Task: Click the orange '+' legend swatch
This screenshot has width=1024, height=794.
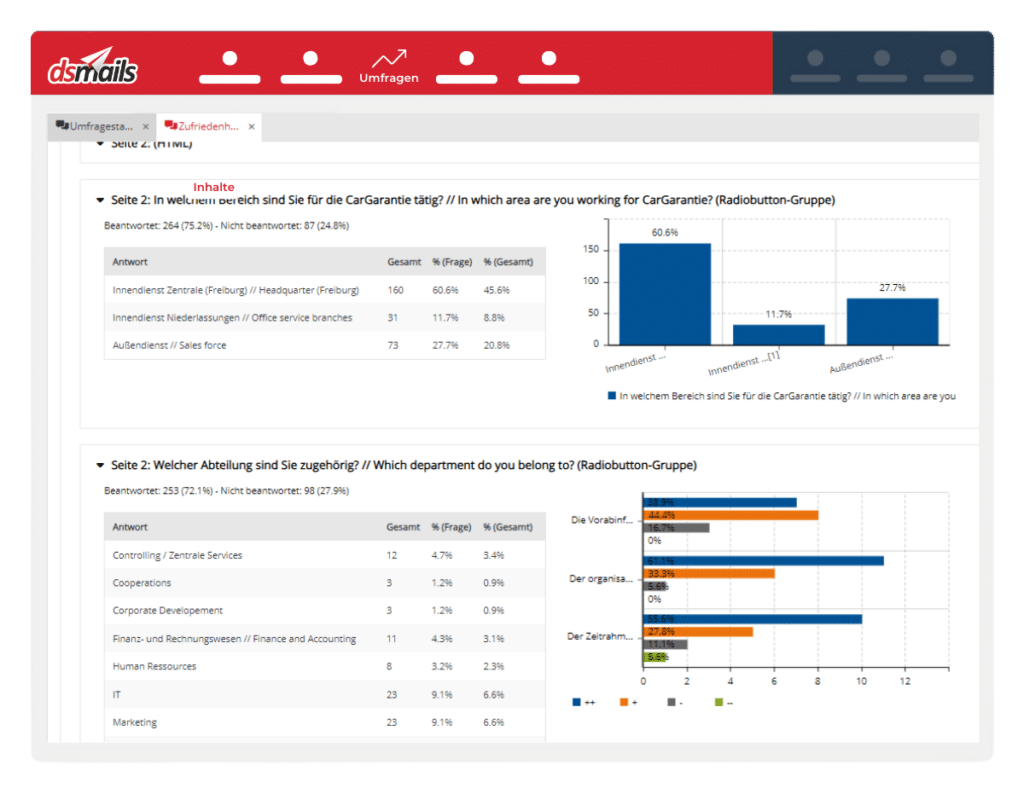Action: 624,702
